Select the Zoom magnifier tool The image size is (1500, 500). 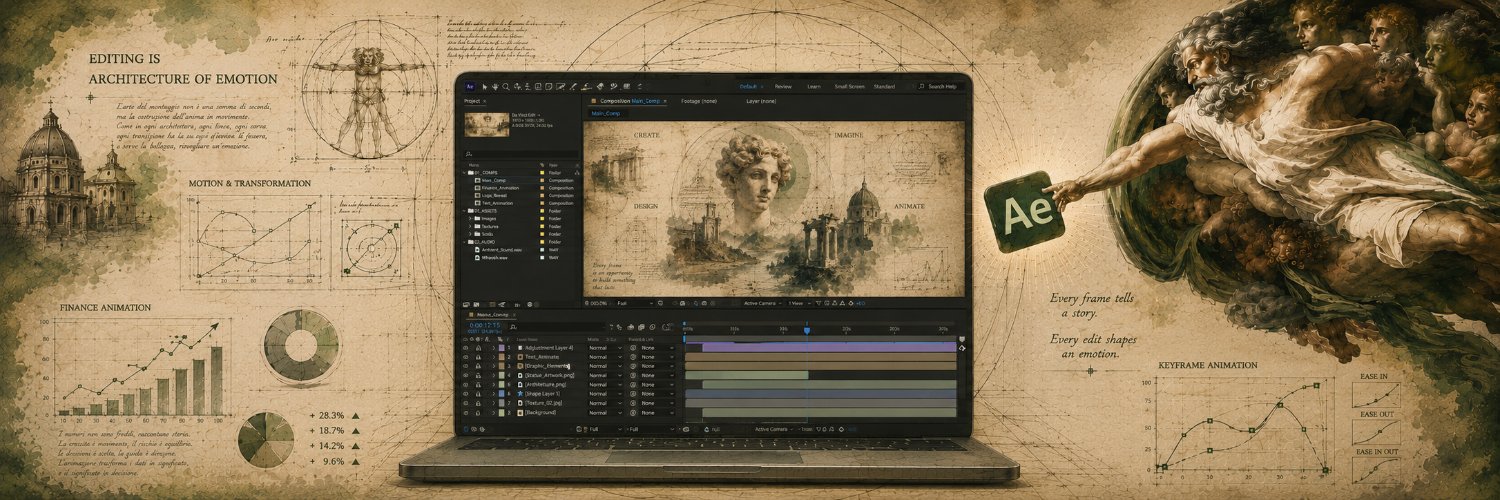pyautogui.click(x=506, y=87)
